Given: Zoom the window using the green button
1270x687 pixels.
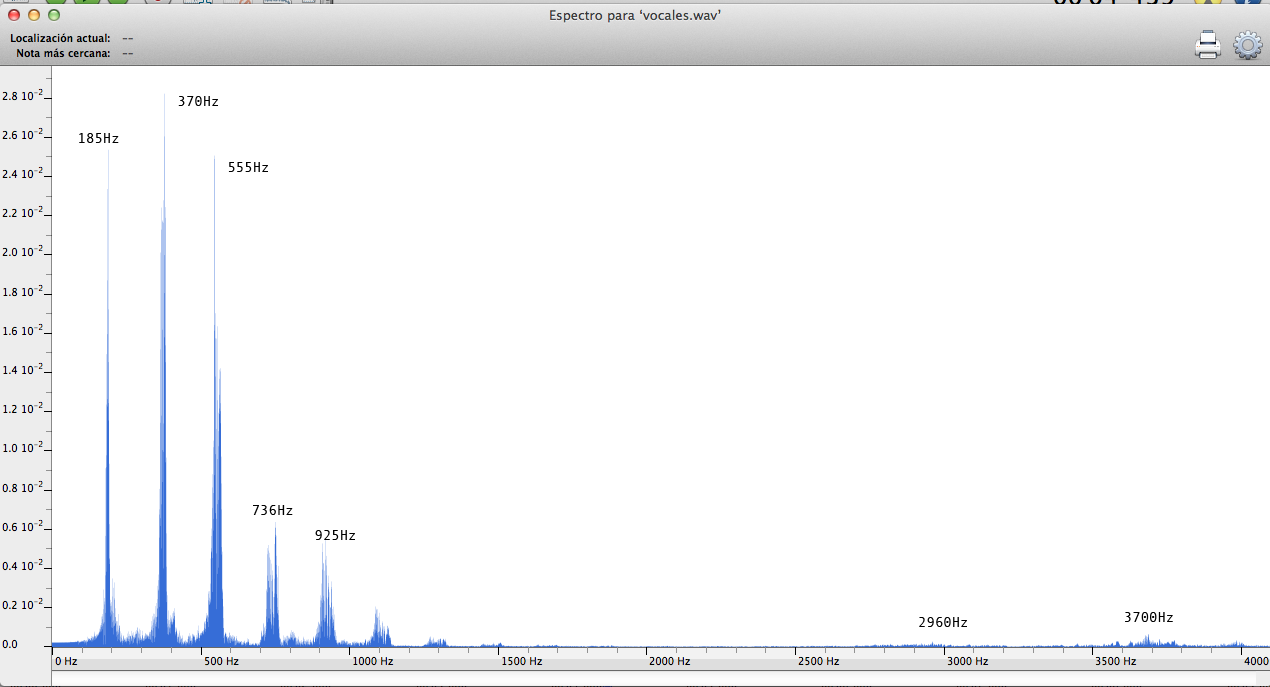Looking at the screenshot, I should coord(54,15).
